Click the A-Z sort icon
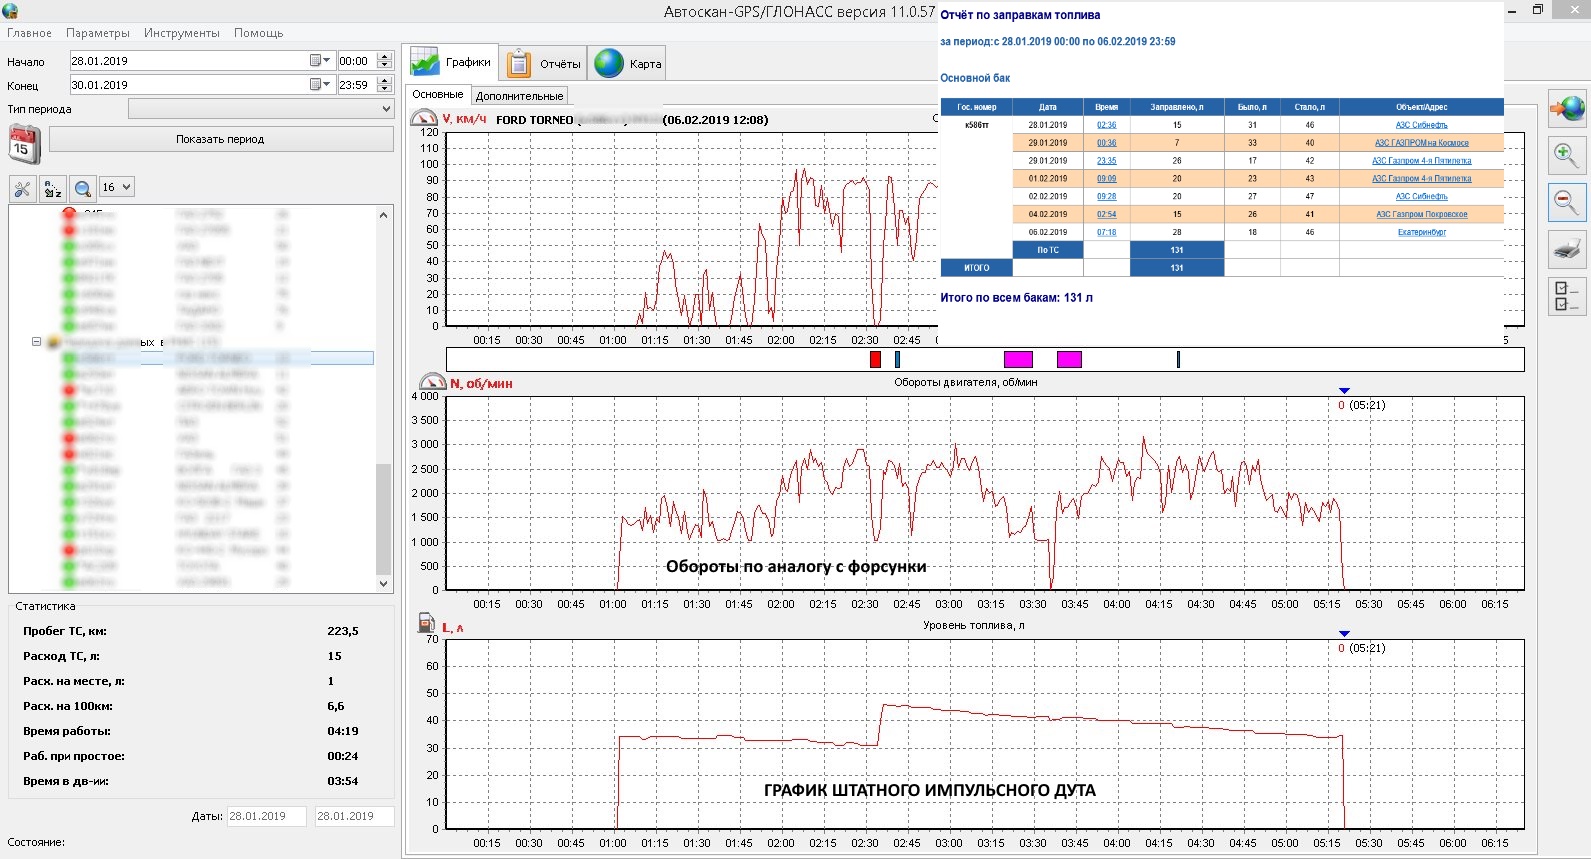Screen dimensions: 1591x859 tap(53, 188)
